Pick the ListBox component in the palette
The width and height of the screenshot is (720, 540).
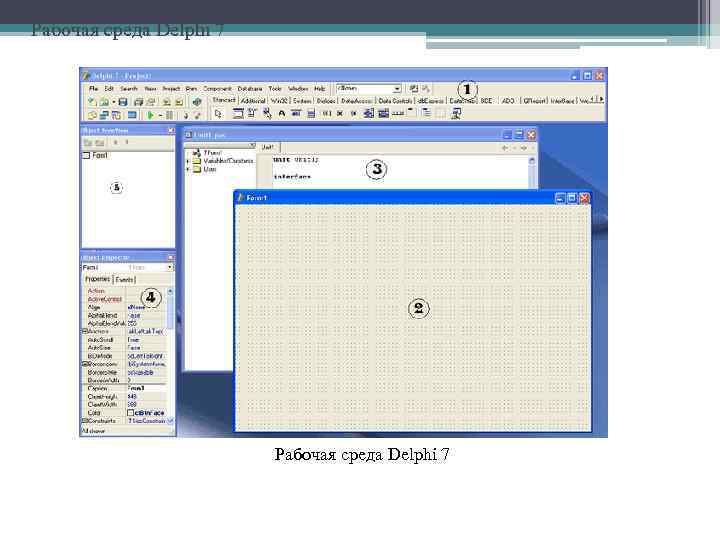369,113
